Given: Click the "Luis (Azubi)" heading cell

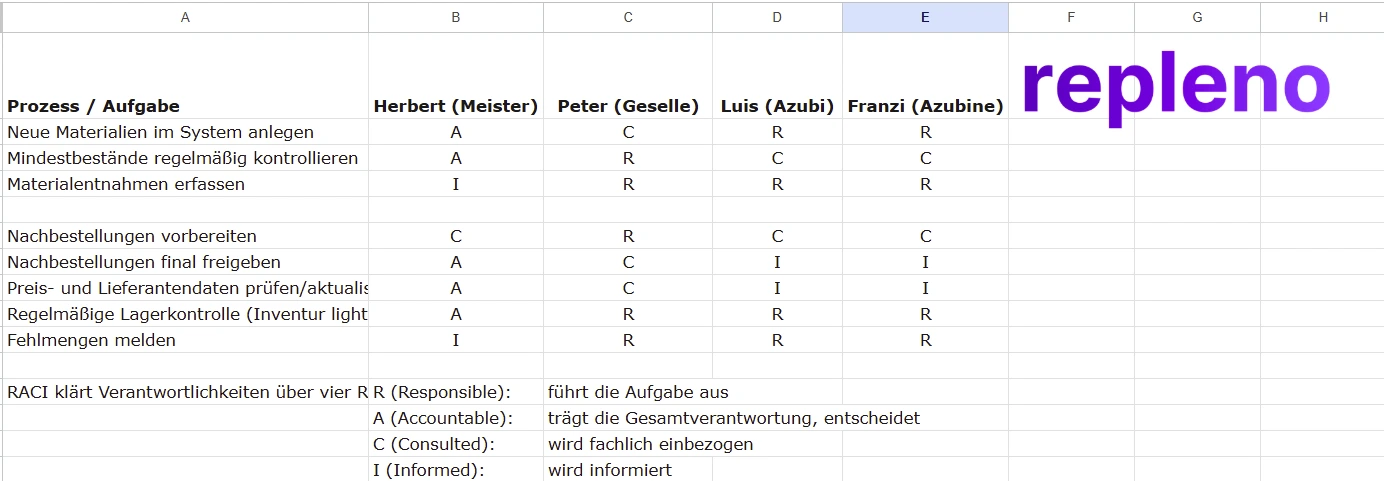Looking at the screenshot, I should (777, 106).
